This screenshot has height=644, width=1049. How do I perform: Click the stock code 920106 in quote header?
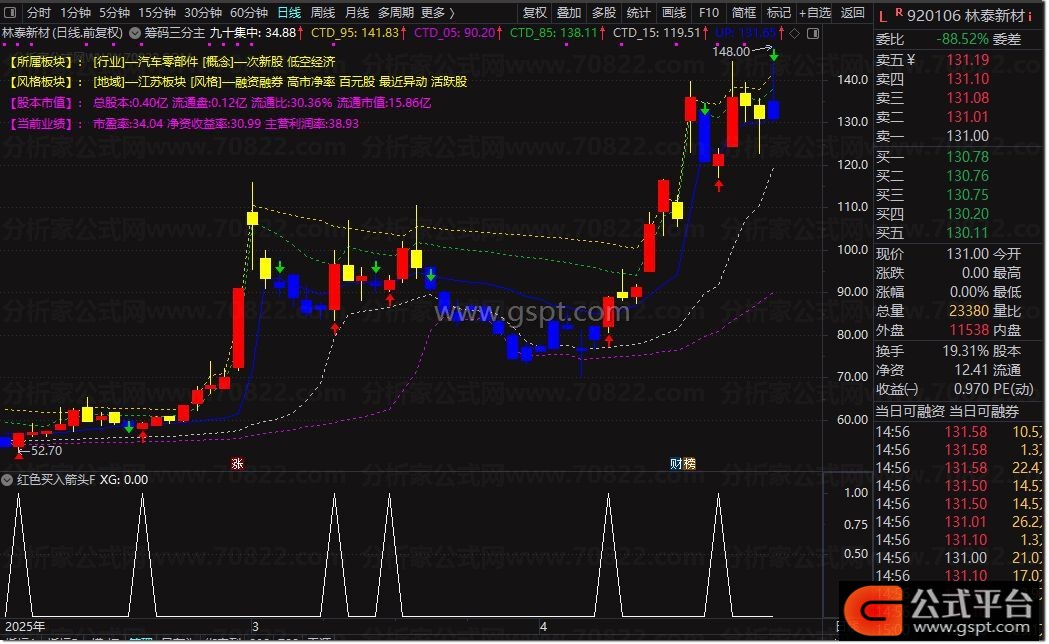[x=935, y=16]
